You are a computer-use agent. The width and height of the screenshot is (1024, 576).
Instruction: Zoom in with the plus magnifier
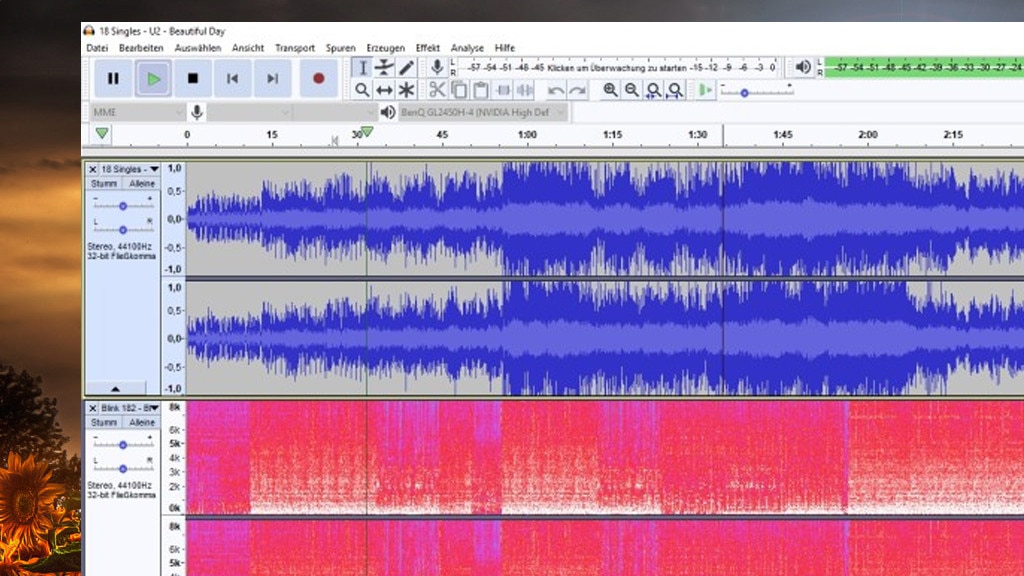610,90
